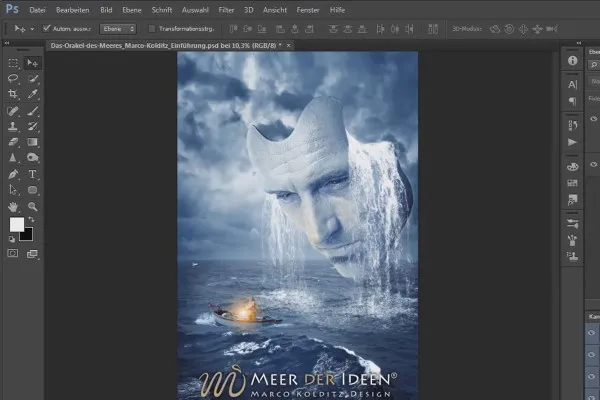
Task: Open the Ebene menu
Action: (132, 10)
